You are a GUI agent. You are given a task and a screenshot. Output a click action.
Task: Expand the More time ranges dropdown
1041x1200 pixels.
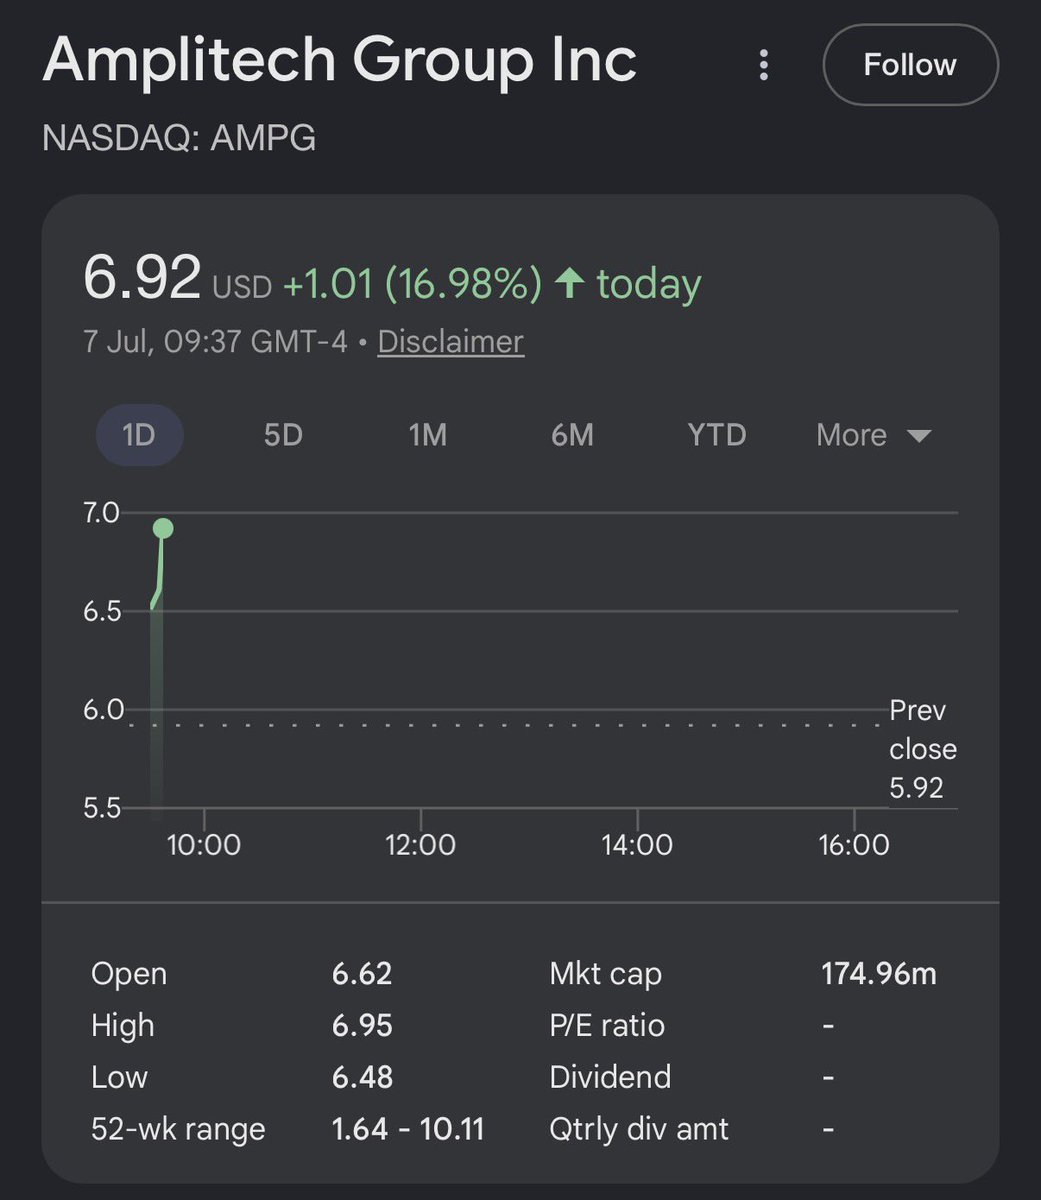click(873, 435)
